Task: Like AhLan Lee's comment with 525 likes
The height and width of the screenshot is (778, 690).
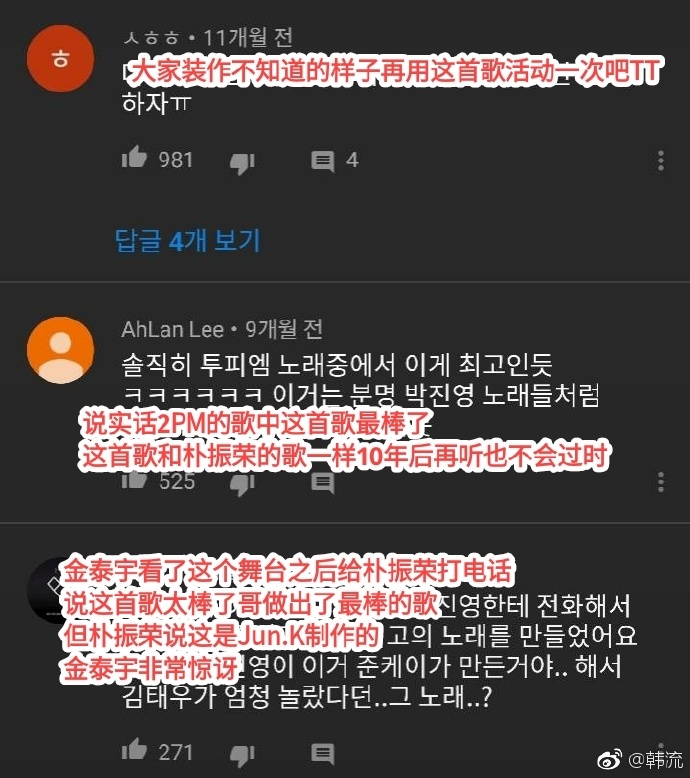Action: coord(134,479)
